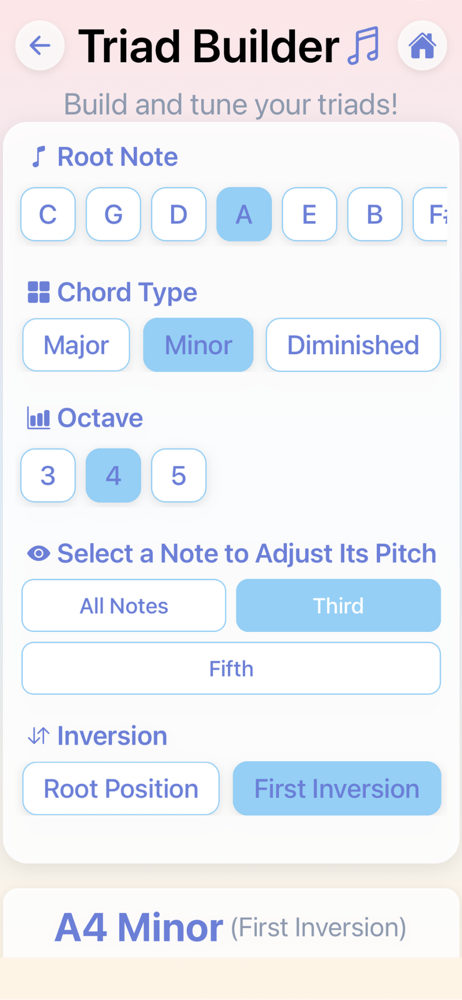Tap the music notes icon beside title

(x=363, y=45)
